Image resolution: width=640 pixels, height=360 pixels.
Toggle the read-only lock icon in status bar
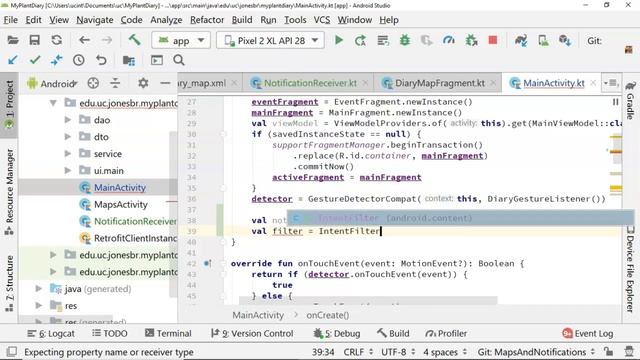coord(609,351)
